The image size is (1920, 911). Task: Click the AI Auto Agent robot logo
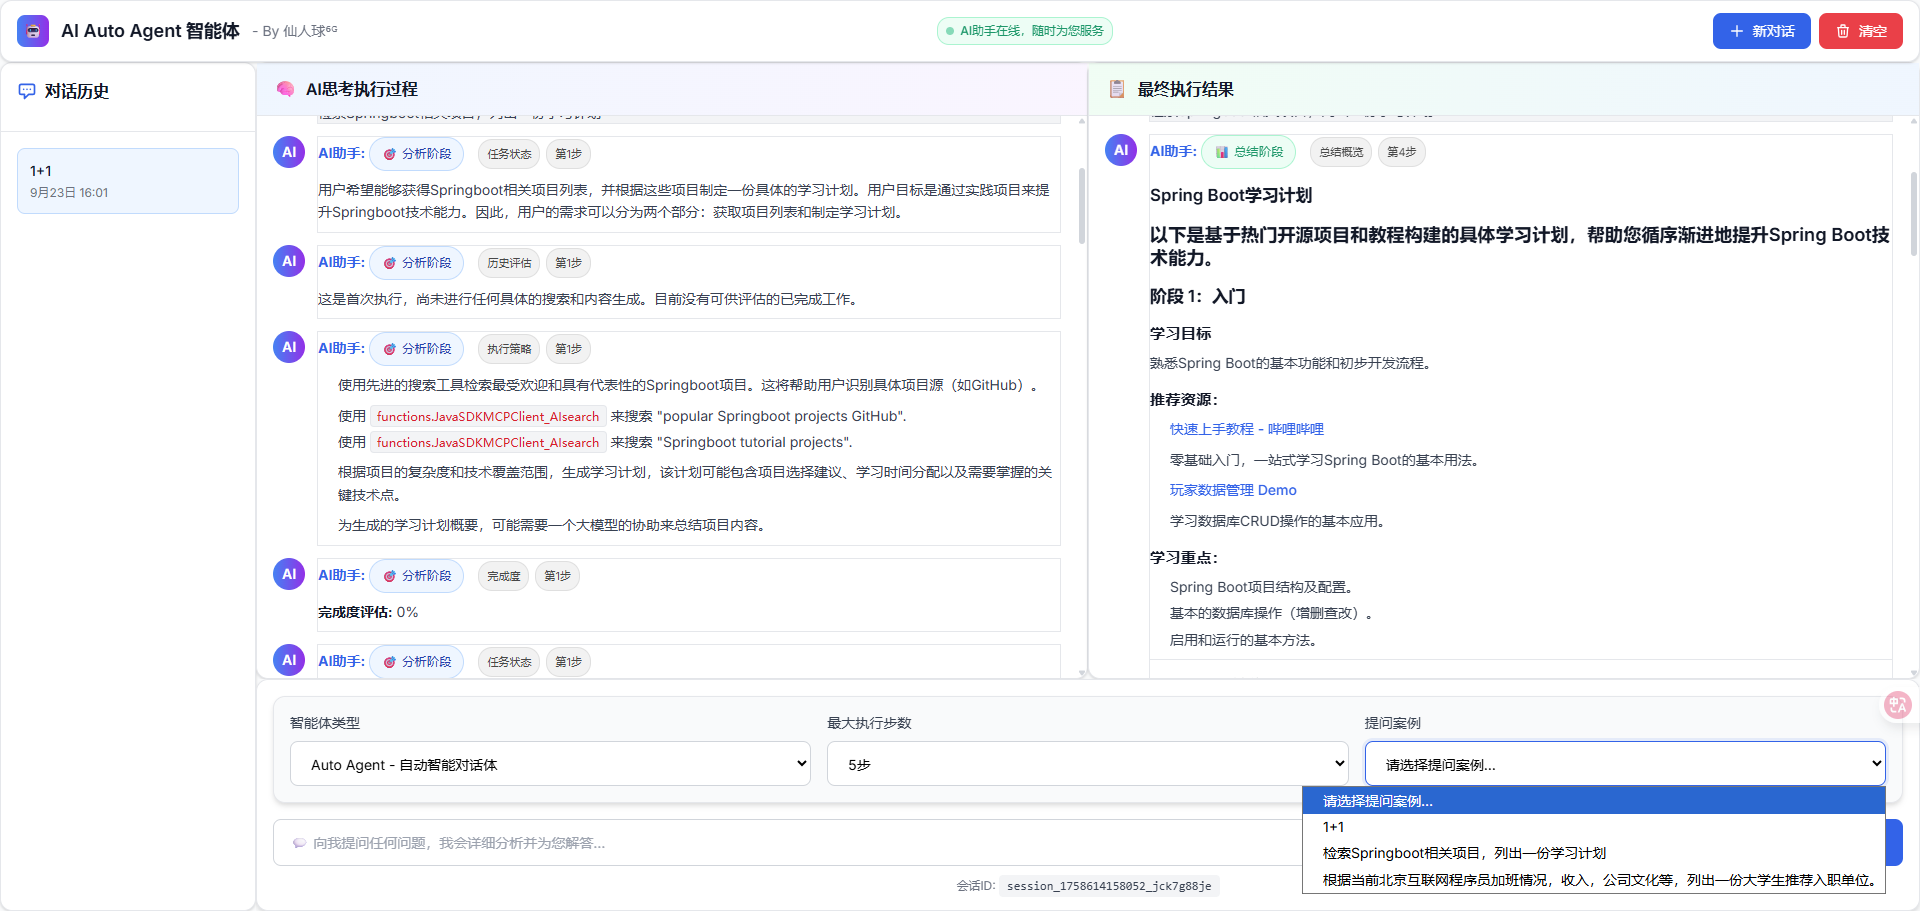pos(33,31)
